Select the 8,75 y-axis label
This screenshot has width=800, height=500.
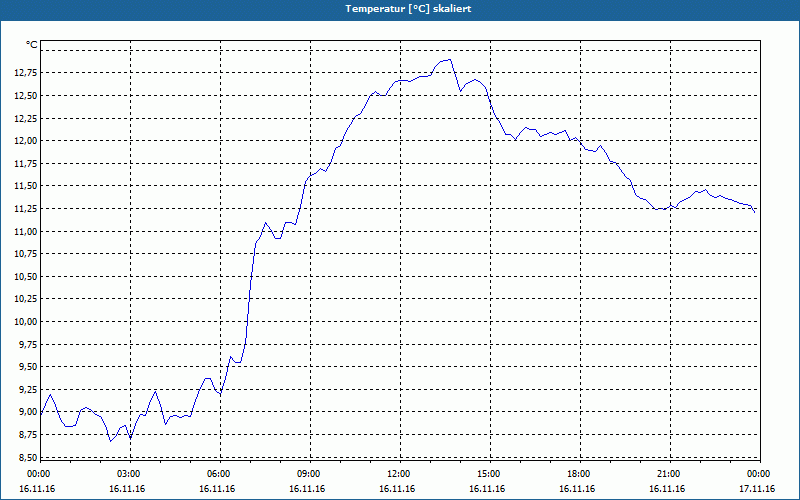[x=28, y=435]
